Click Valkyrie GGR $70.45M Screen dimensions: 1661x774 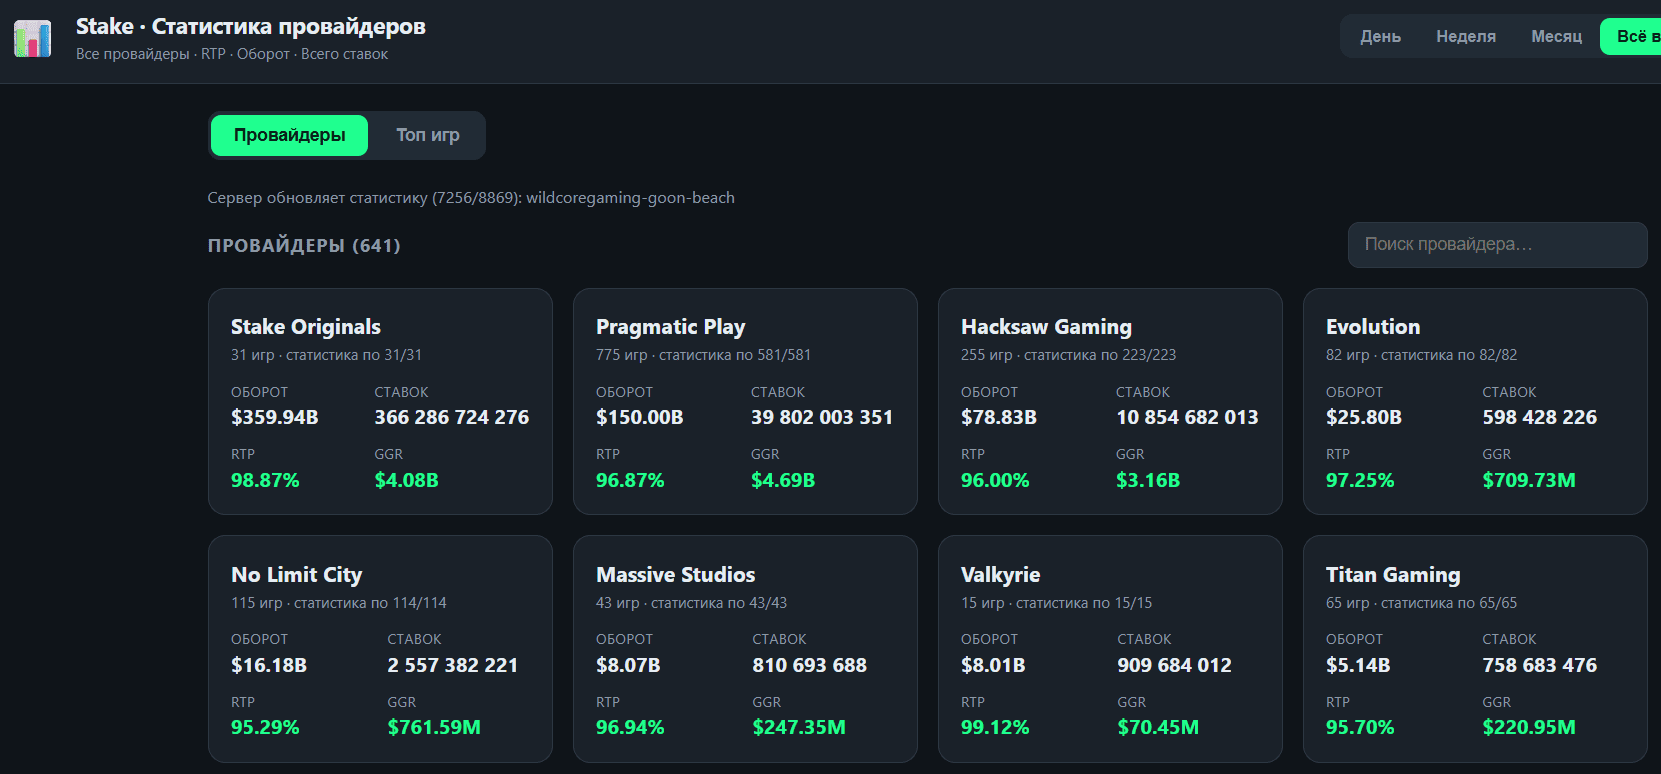[x=1158, y=727]
